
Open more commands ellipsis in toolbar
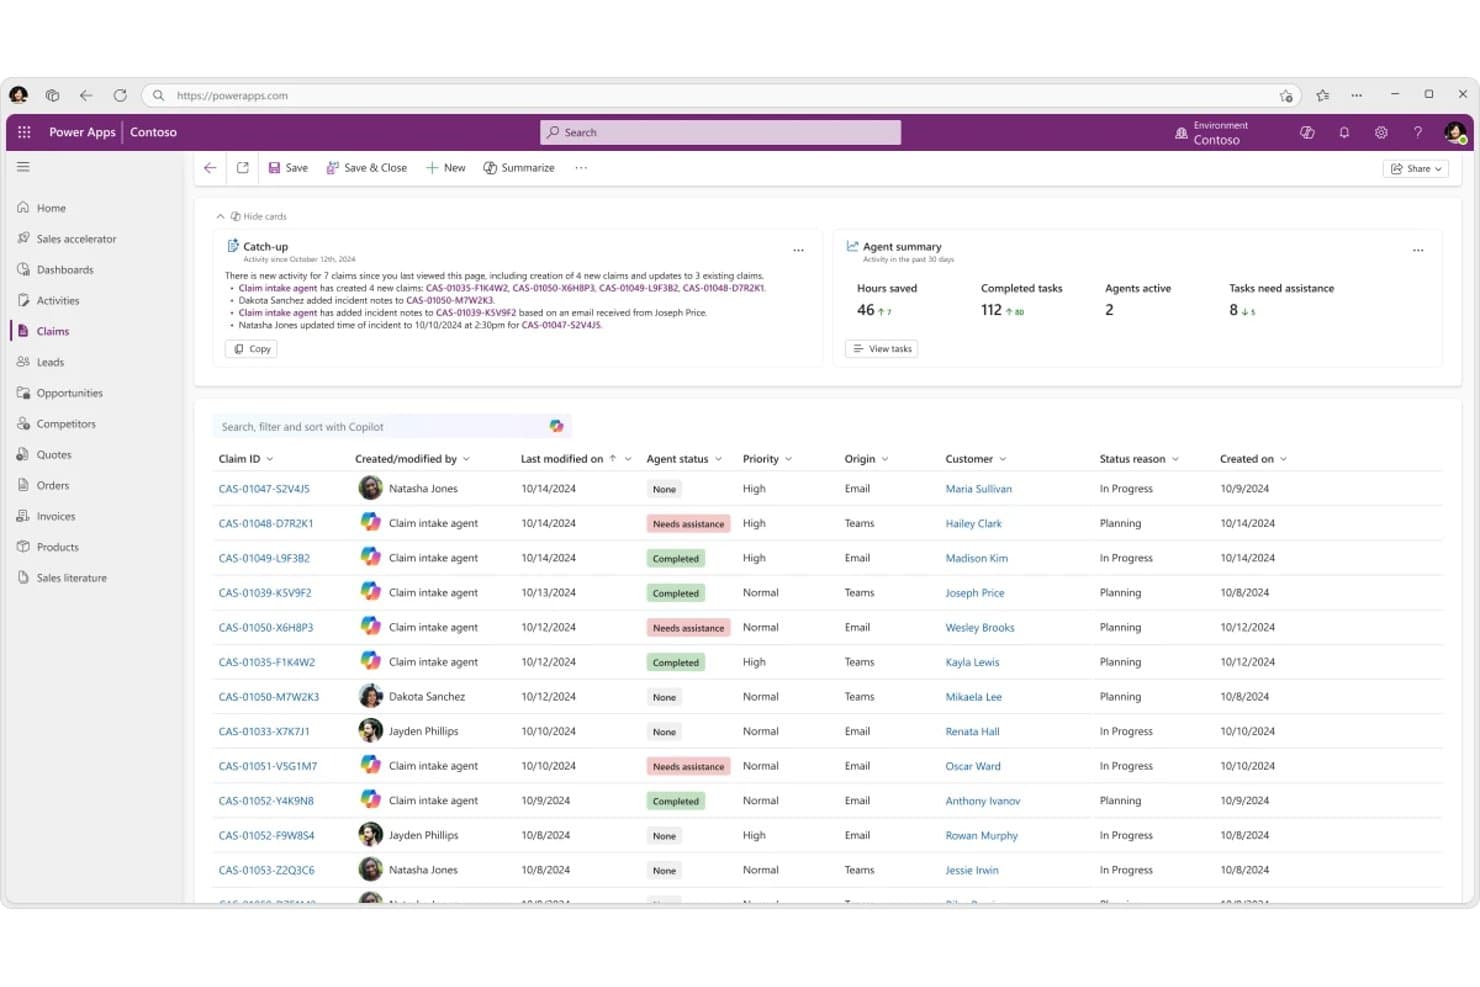581,168
